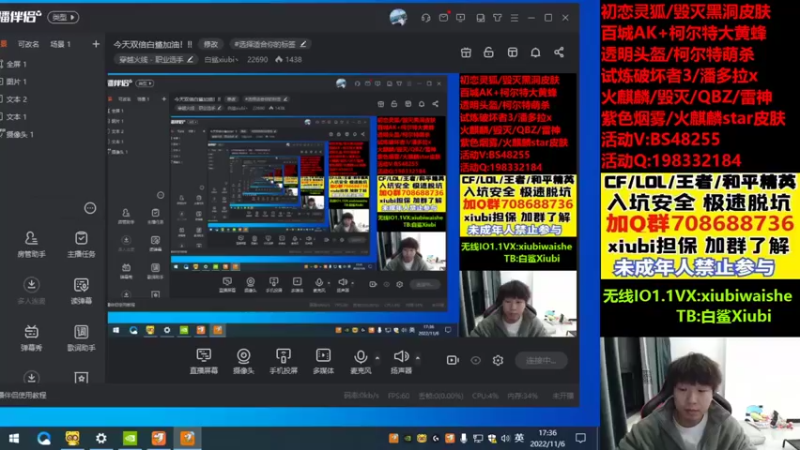Screen dimensions: 800x450
Task: Open 读弹幕 danmaku reader
Action: click(81, 291)
